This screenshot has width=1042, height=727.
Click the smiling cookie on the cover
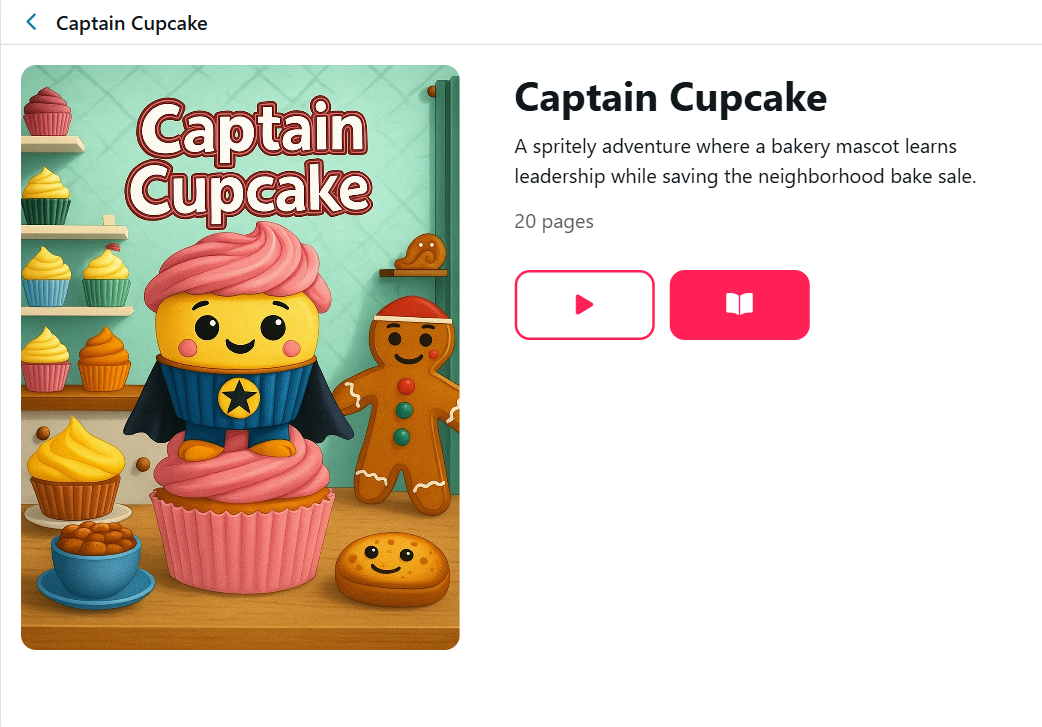(x=392, y=567)
